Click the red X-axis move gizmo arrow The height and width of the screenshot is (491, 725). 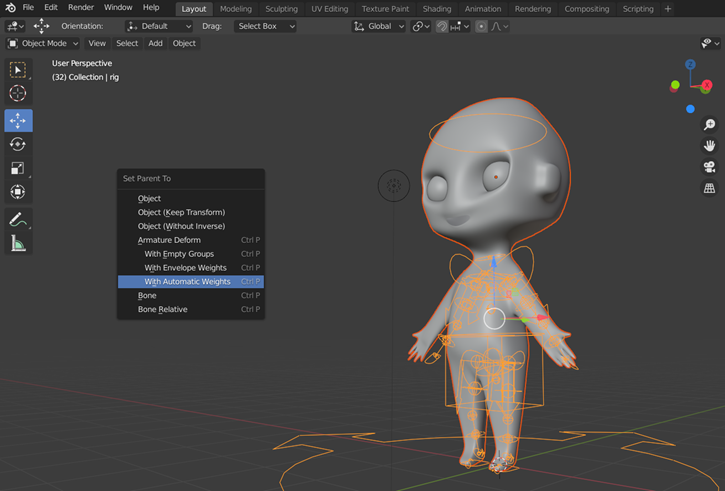click(x=541, y=318)
